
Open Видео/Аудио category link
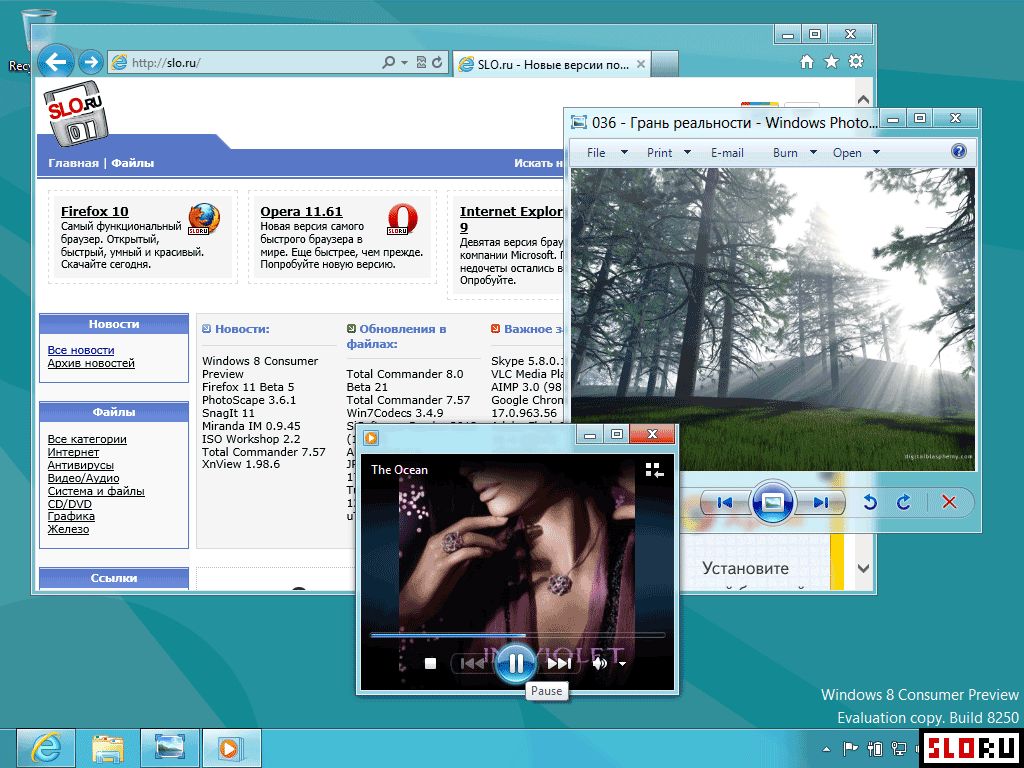(83, 478)
